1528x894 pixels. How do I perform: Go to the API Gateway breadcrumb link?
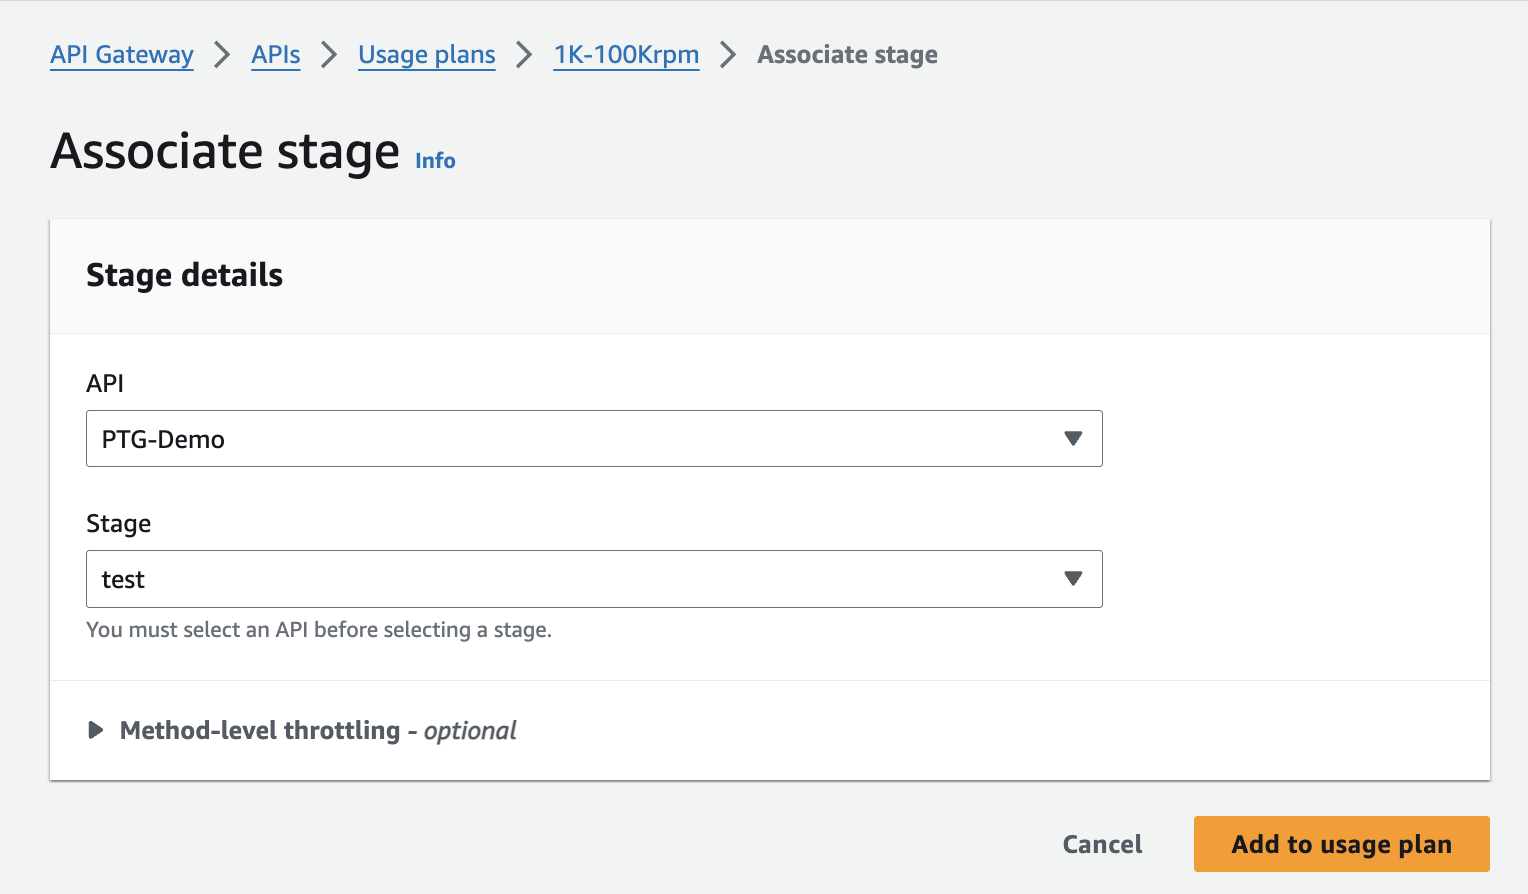(x=122, y=55)
